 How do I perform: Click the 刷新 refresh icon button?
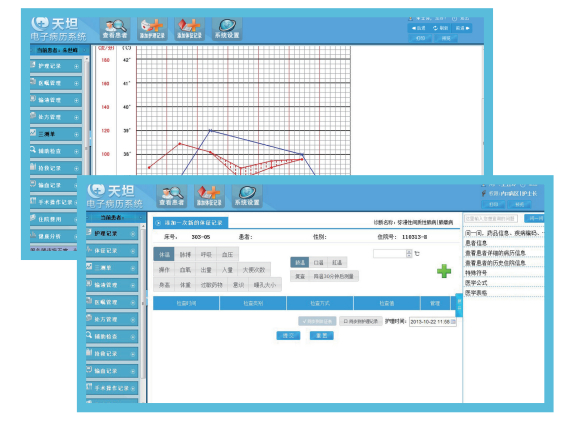pos(440,28)
